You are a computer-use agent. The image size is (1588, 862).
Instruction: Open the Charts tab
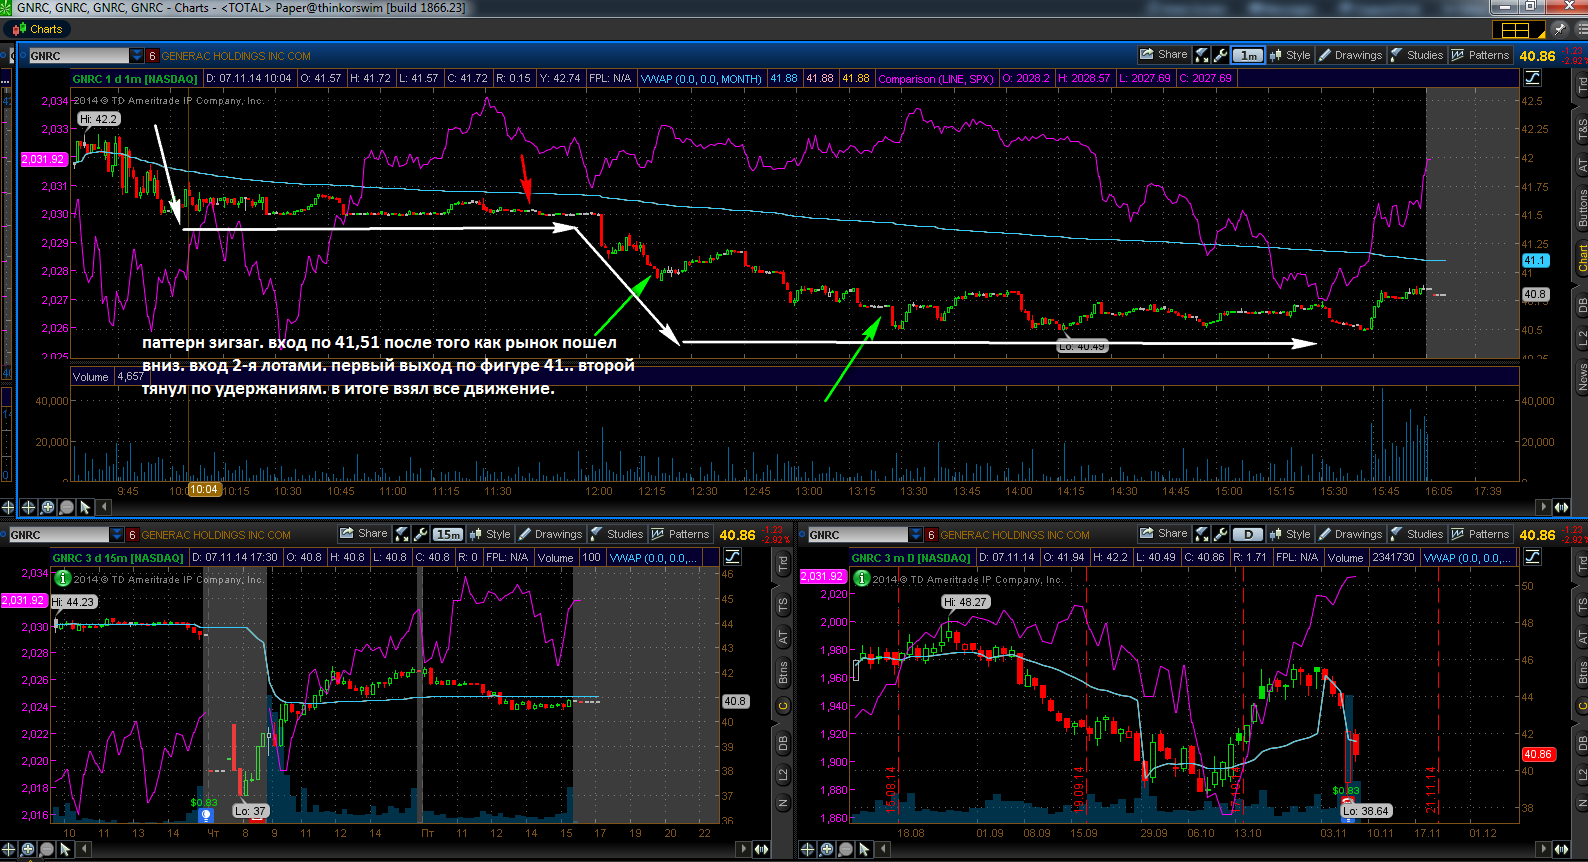[38, 29]
